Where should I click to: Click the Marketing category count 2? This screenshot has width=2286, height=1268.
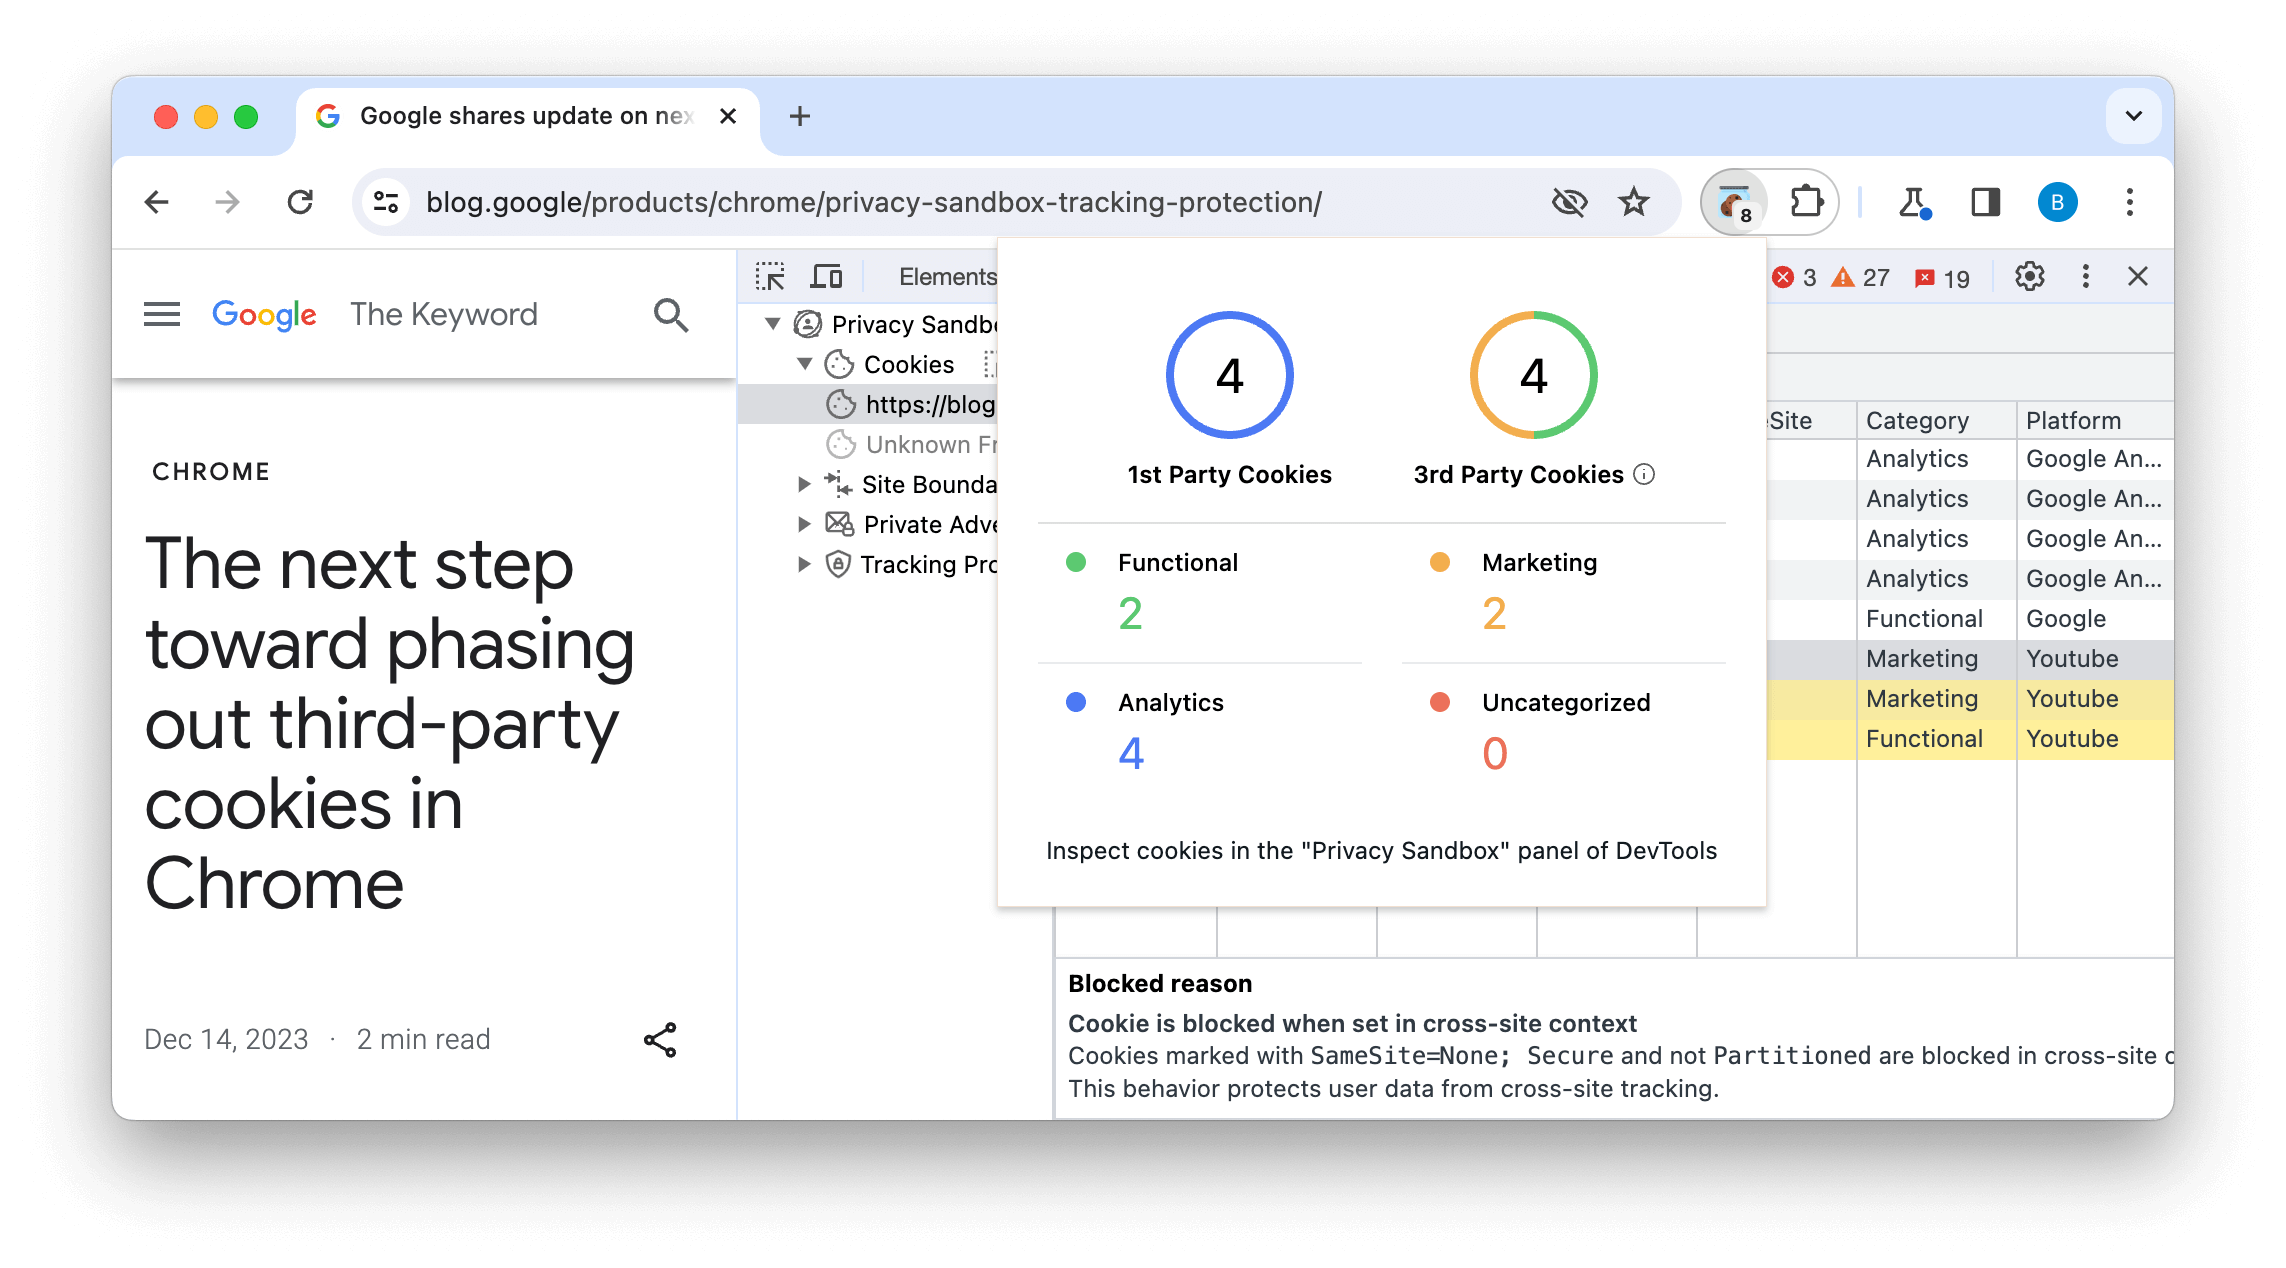point(1494,614)
